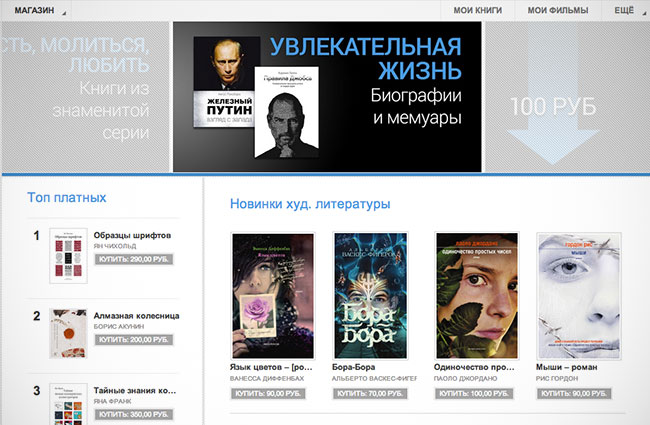Show the Есть, молиться, любить banner slide
Screen dimensions: 650x425
85,97
